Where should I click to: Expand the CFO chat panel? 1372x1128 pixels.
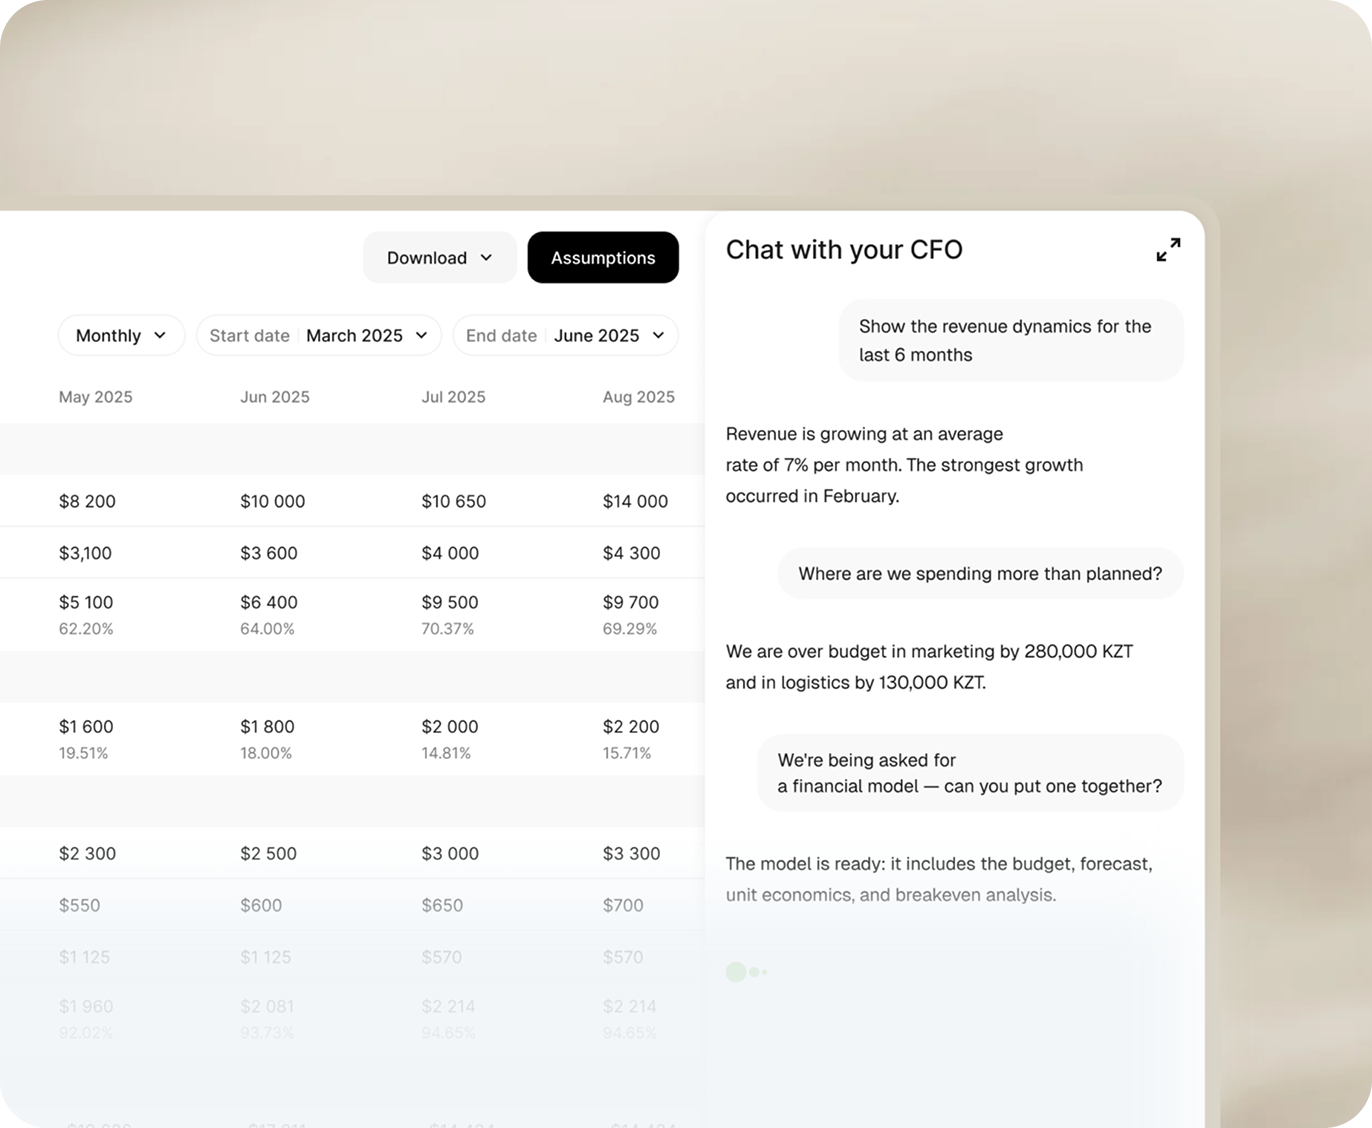click(1168, 250)
